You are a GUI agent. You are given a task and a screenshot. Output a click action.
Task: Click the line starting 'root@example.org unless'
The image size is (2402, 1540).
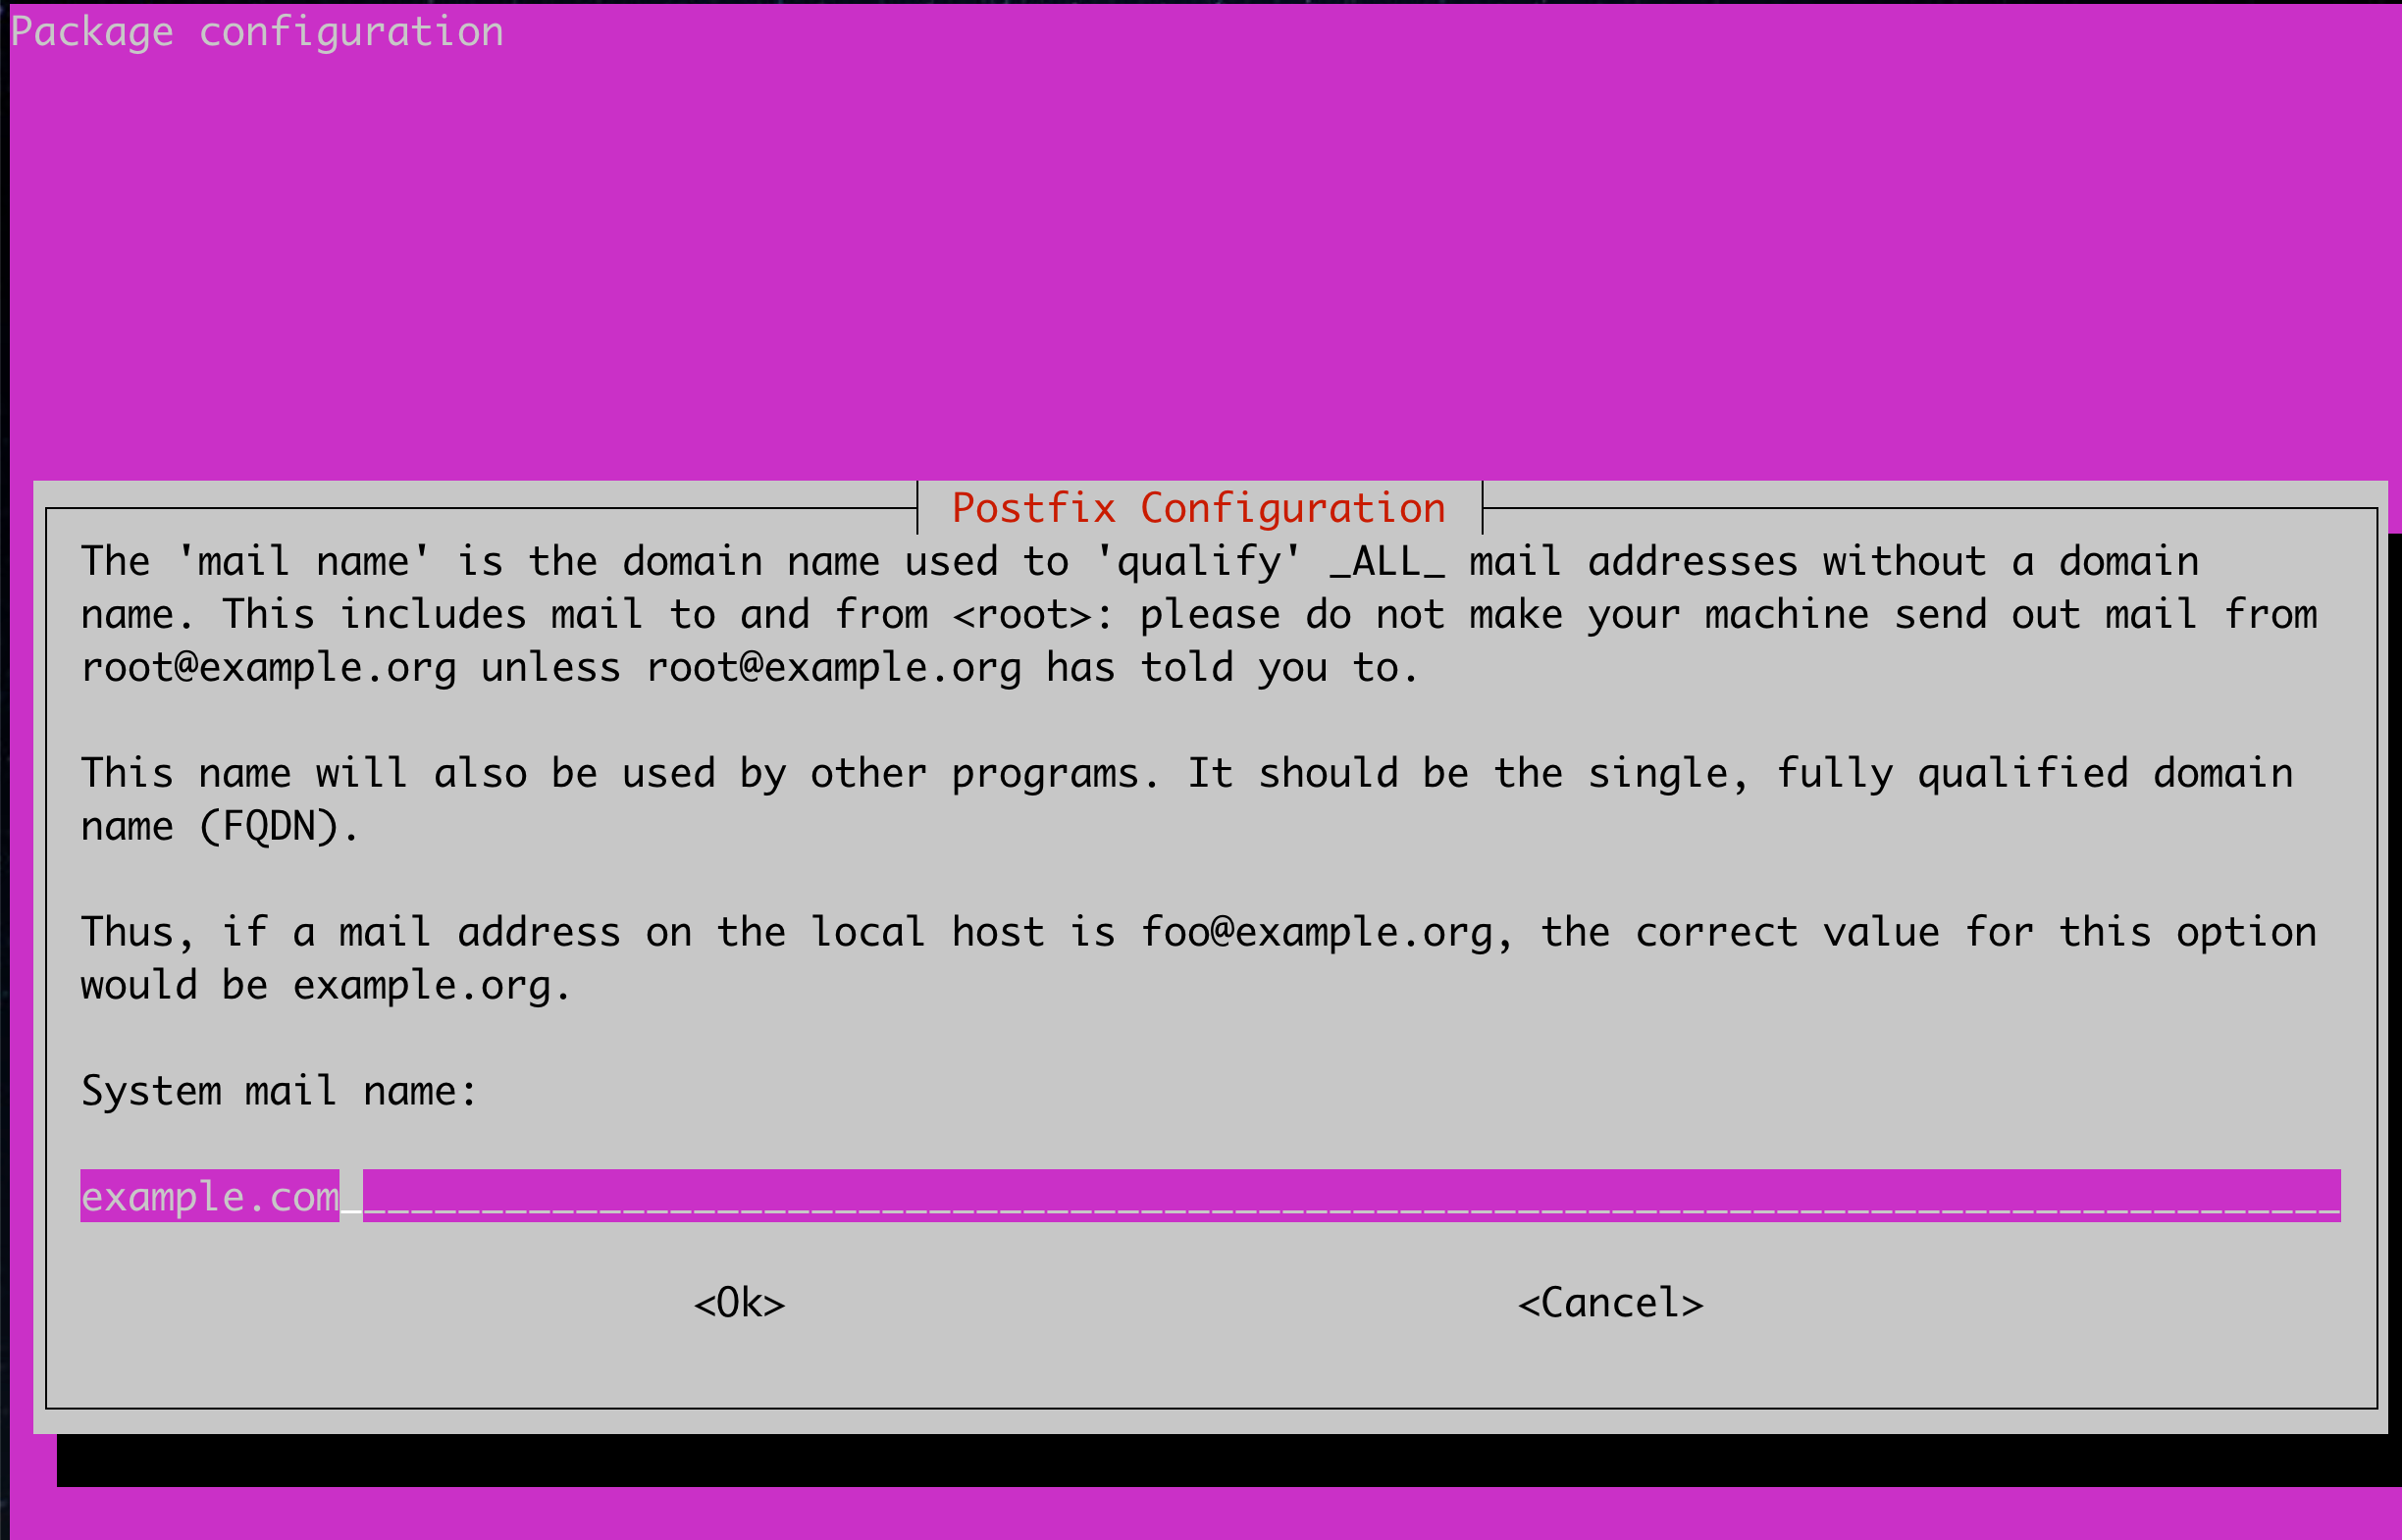pos(750,667)
